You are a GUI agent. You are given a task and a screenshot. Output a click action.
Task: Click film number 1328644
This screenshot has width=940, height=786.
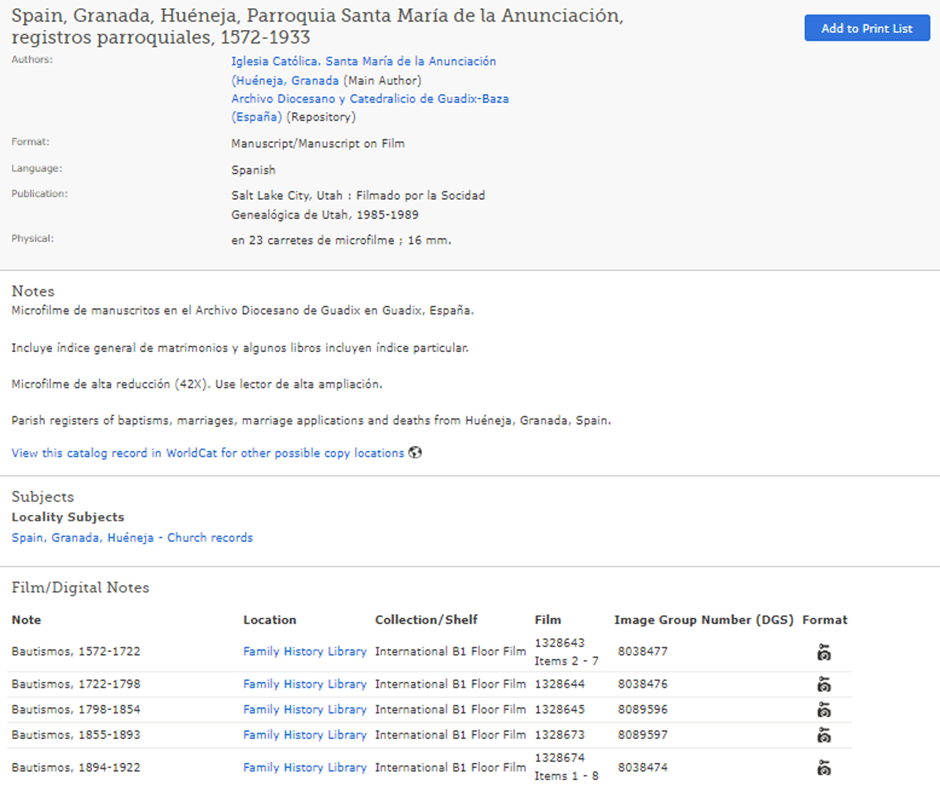pyautogui.click(x=559, y=685)
